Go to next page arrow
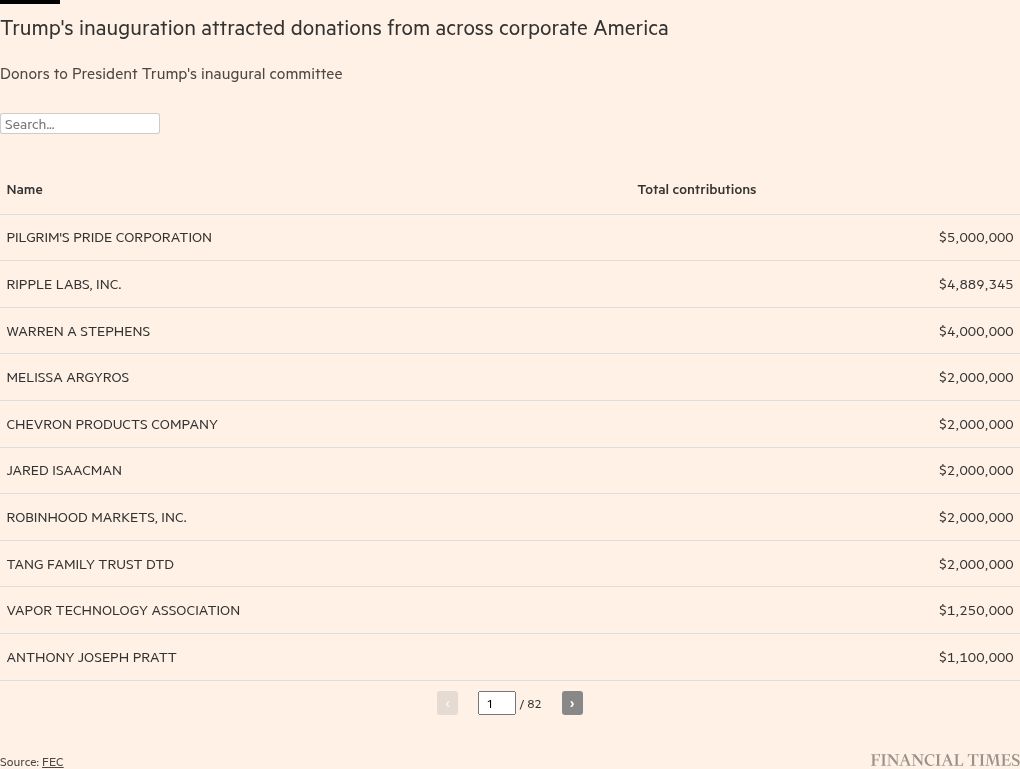 click(572, 703)
